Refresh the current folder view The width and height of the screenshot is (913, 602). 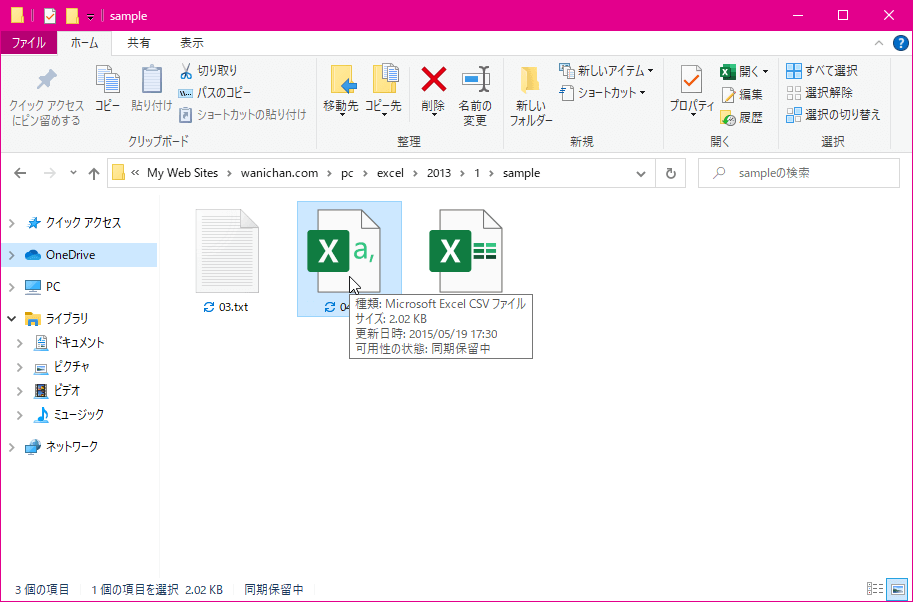pos(671,173)
